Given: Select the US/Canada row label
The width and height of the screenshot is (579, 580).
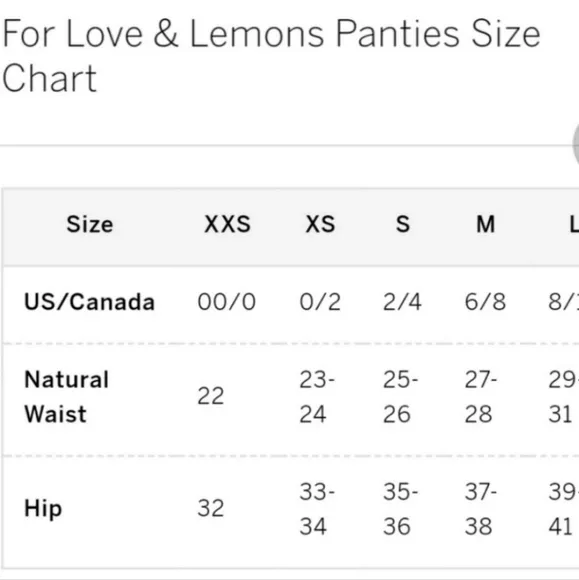Looking at the screenshot, I should point(90,302).
